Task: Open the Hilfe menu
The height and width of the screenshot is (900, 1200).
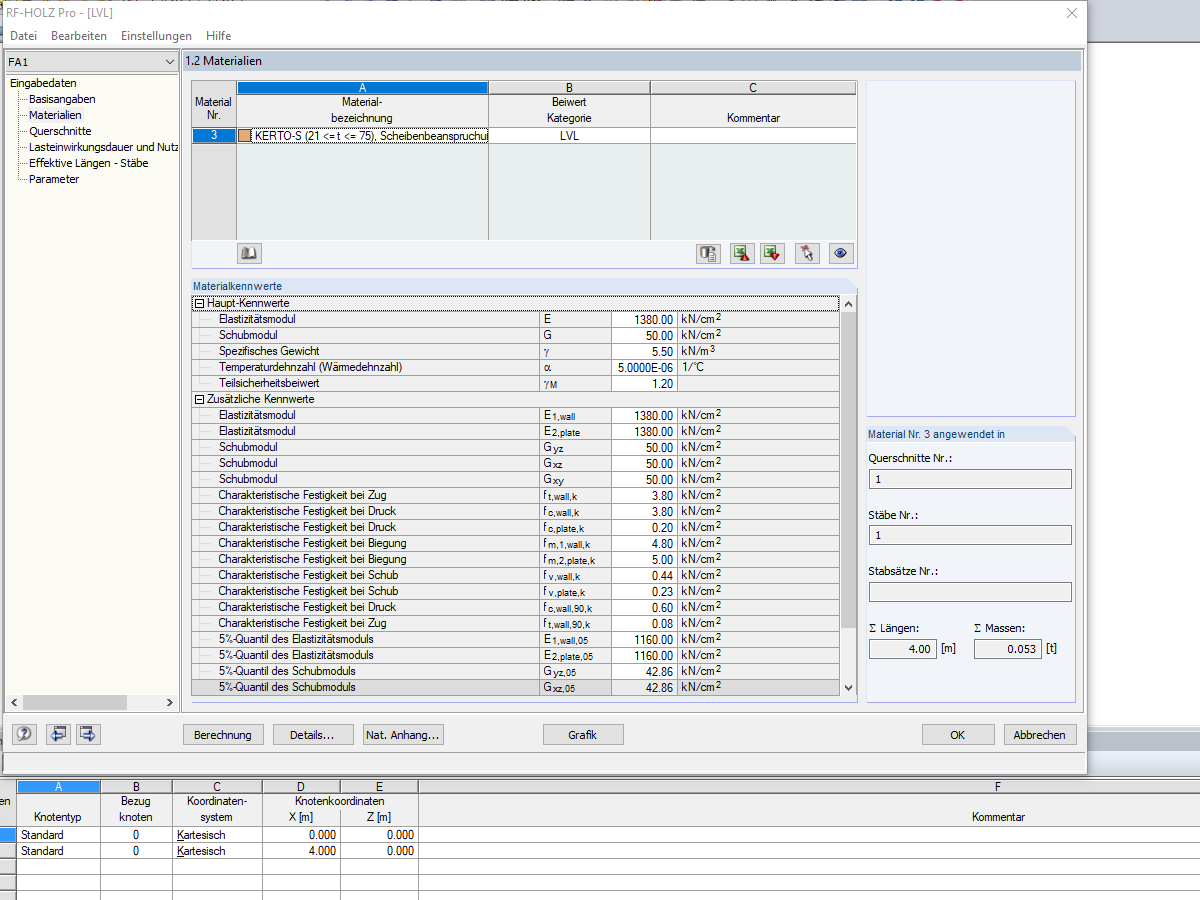Action: 218,35
